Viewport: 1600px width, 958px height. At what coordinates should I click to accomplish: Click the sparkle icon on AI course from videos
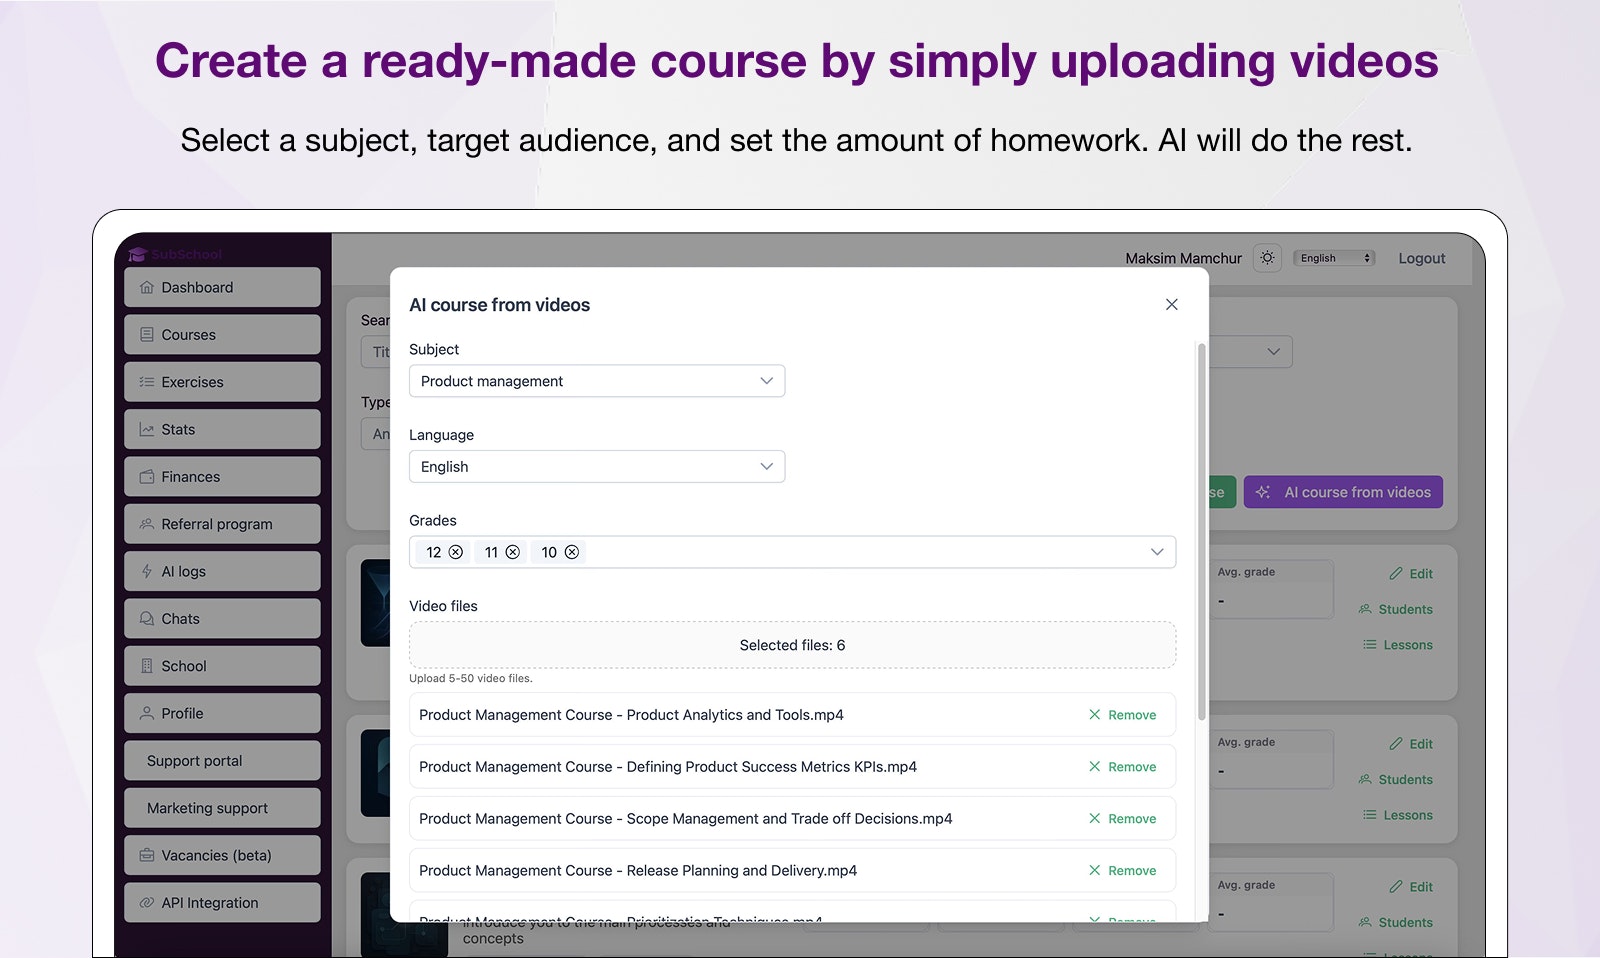1263,492
